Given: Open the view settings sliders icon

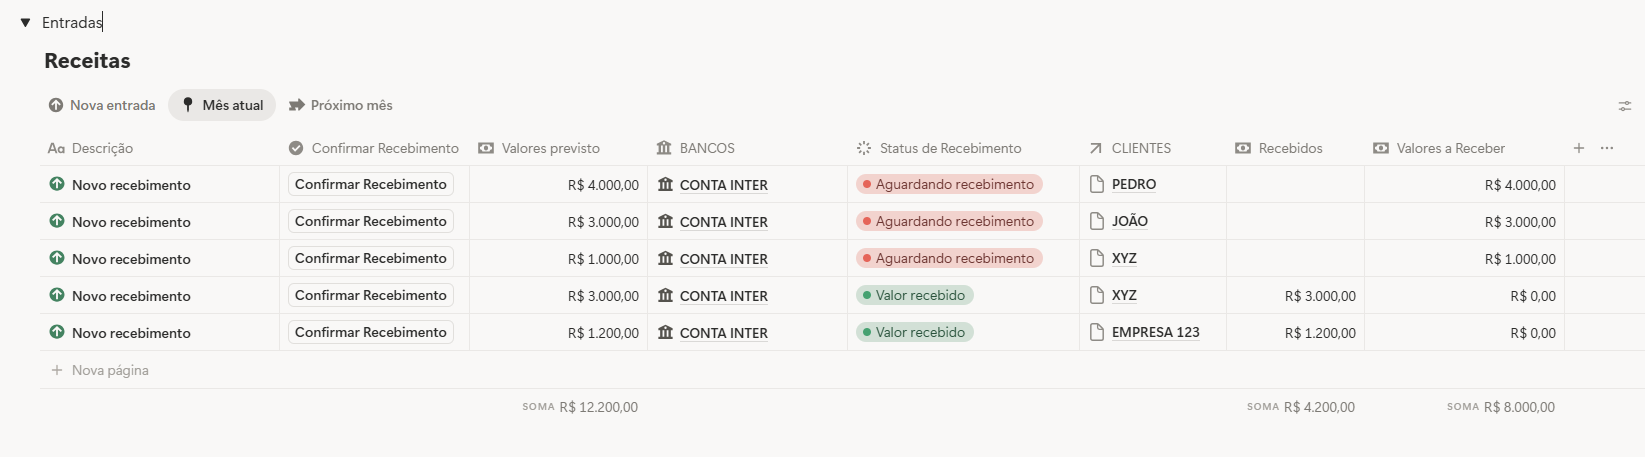Looking at the screenshot, I should pos(1625,106).
